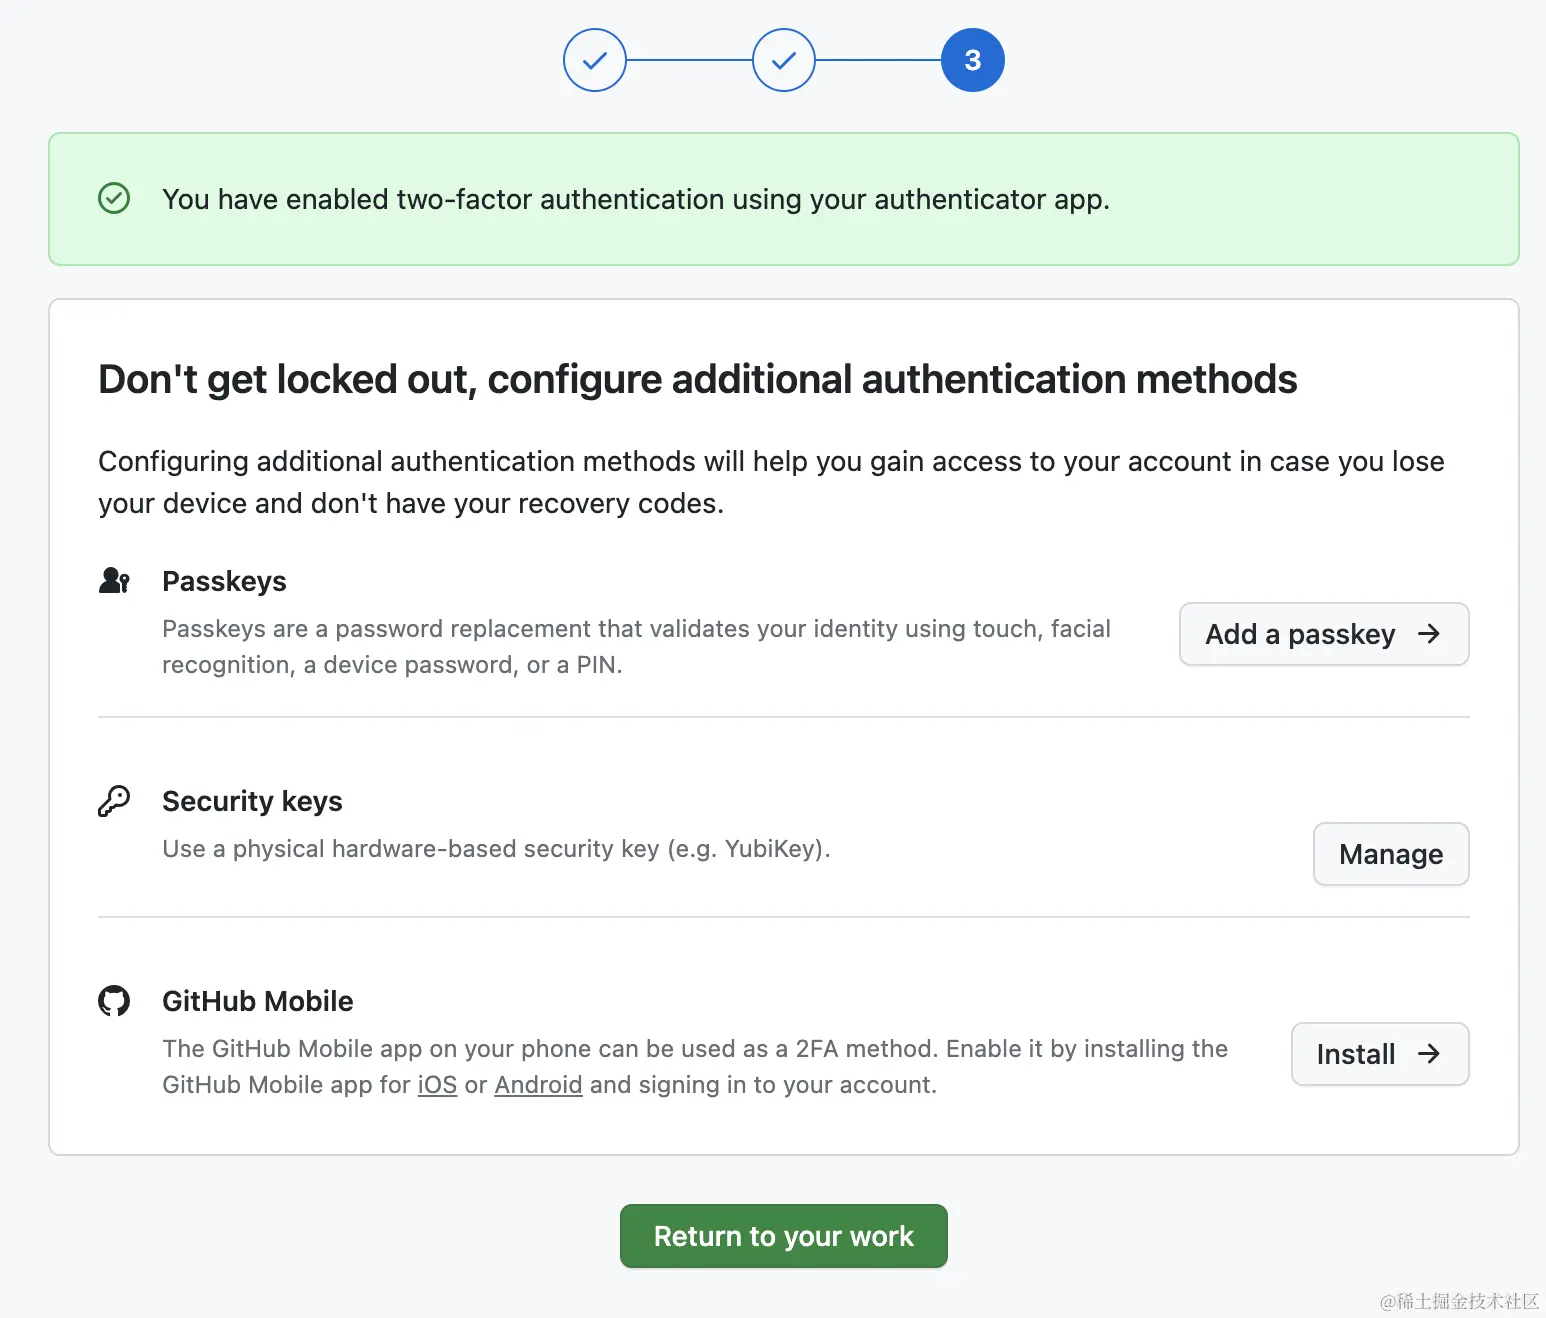
Task: Click the Install button label
Action: [x=1355, y=1054]
